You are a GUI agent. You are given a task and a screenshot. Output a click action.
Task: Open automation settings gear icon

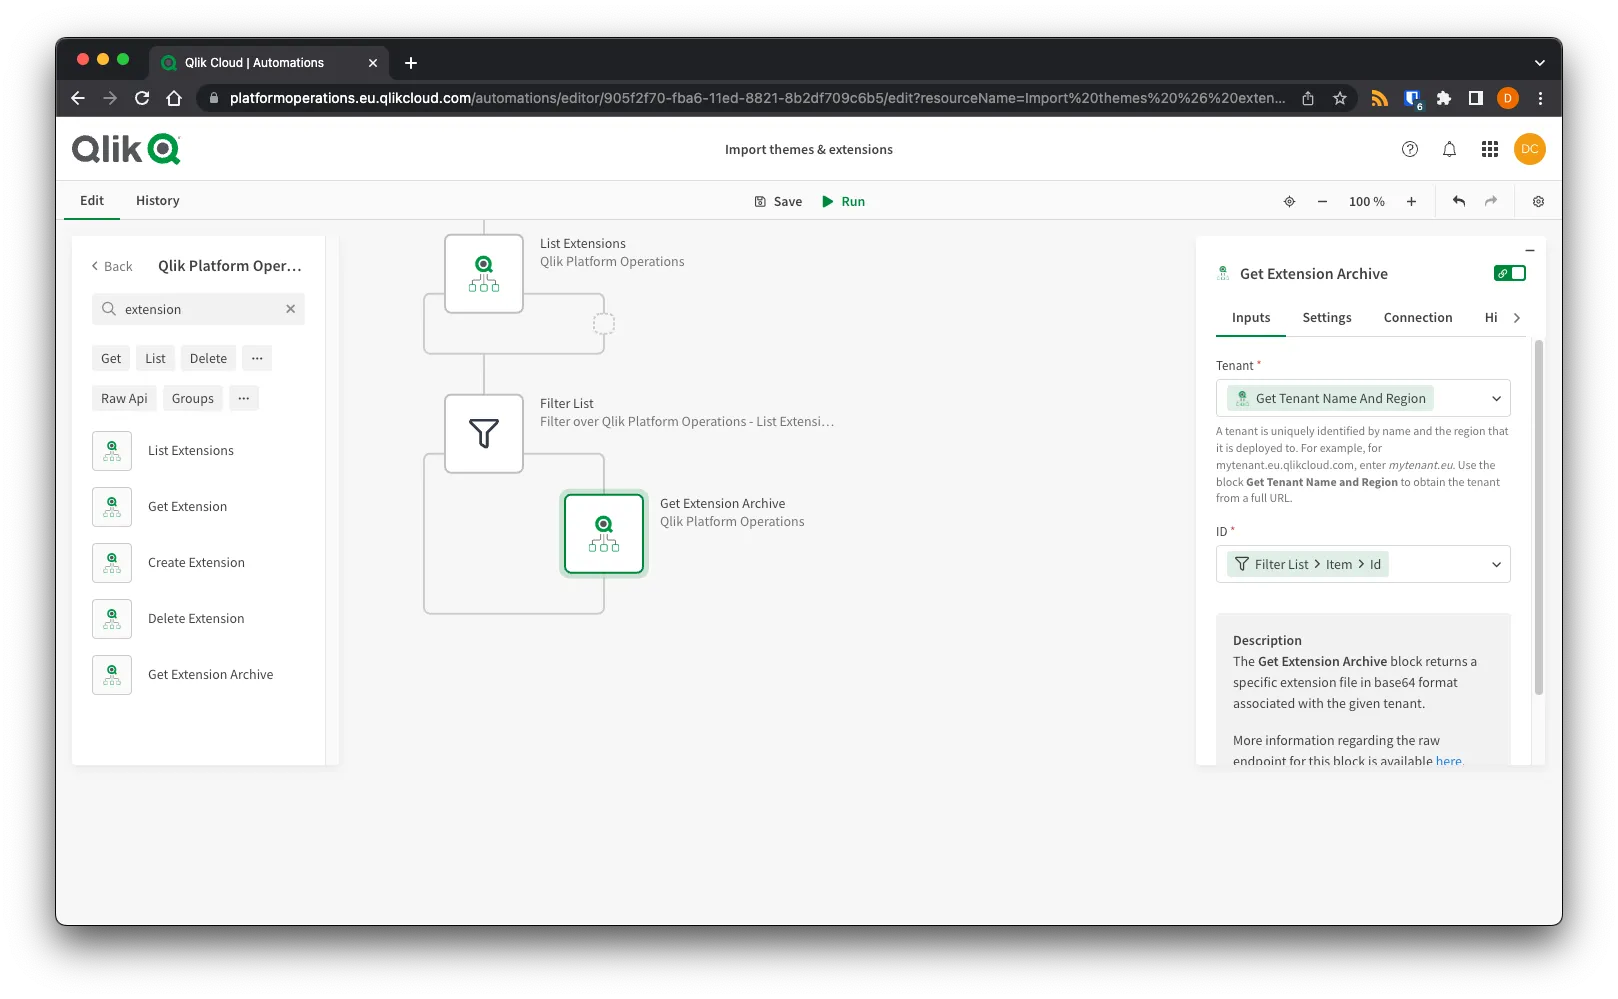click(x=1538, y=201)
